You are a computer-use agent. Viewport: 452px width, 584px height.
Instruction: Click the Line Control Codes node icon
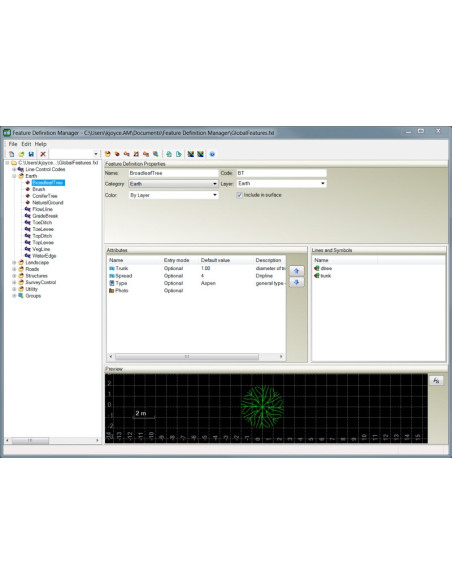pyautogui.click(x=21, y=169)
